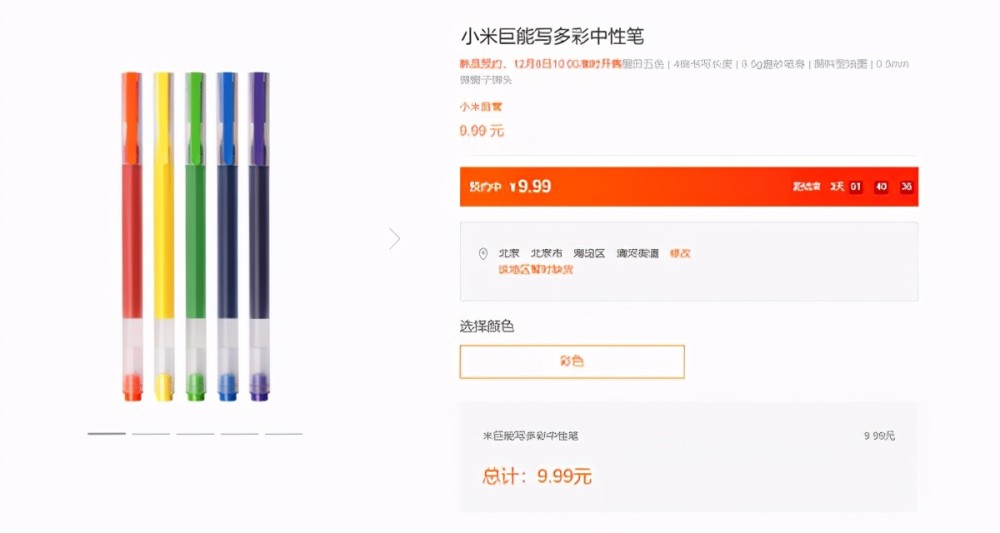Open the 海淀区 district selector in delivery address
Viewport: 1000px width, 533px height.
point(589,253)
